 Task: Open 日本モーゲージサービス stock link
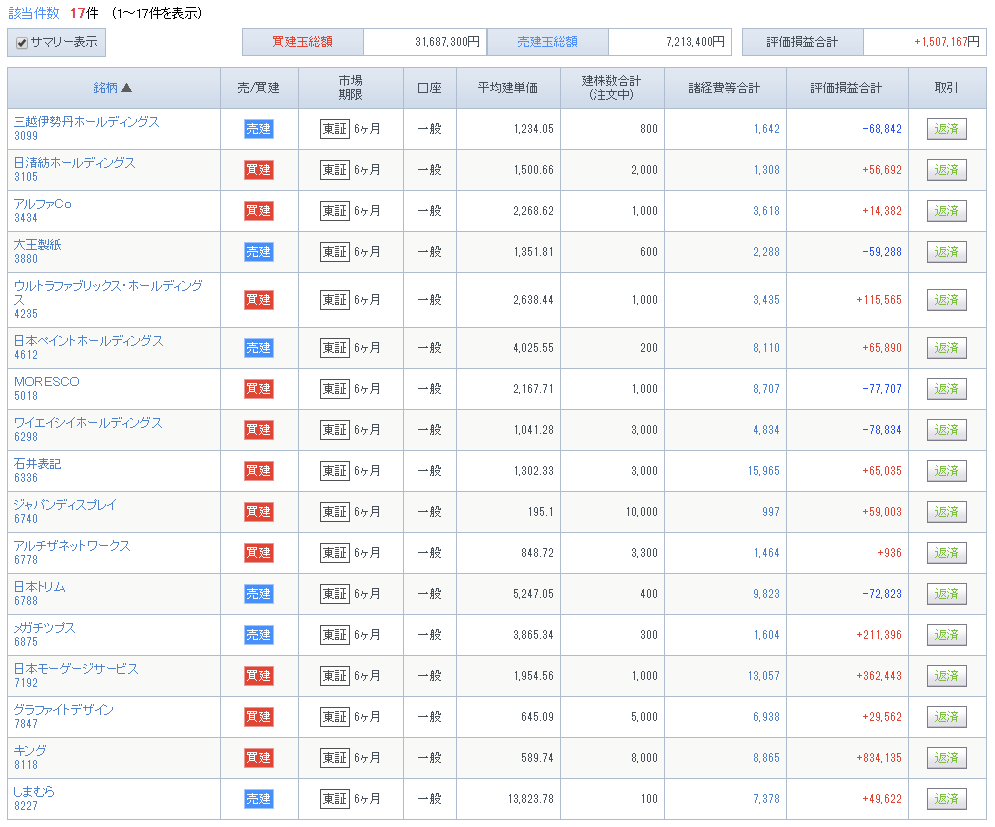[x=76, y=669]
